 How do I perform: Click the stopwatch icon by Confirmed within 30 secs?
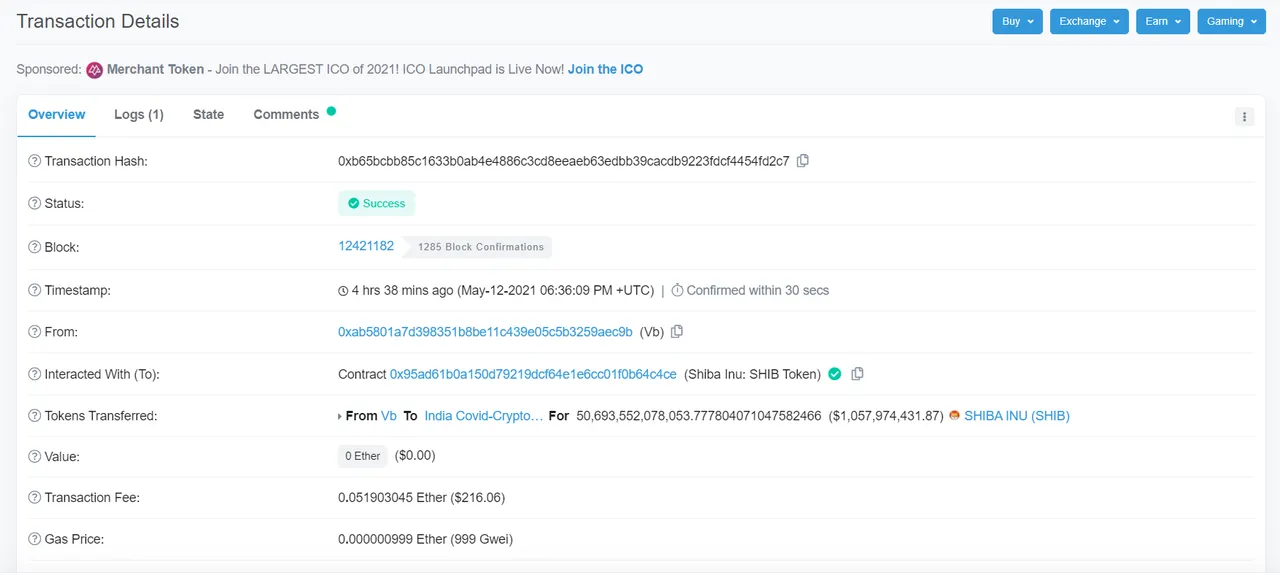pos(677,290)
